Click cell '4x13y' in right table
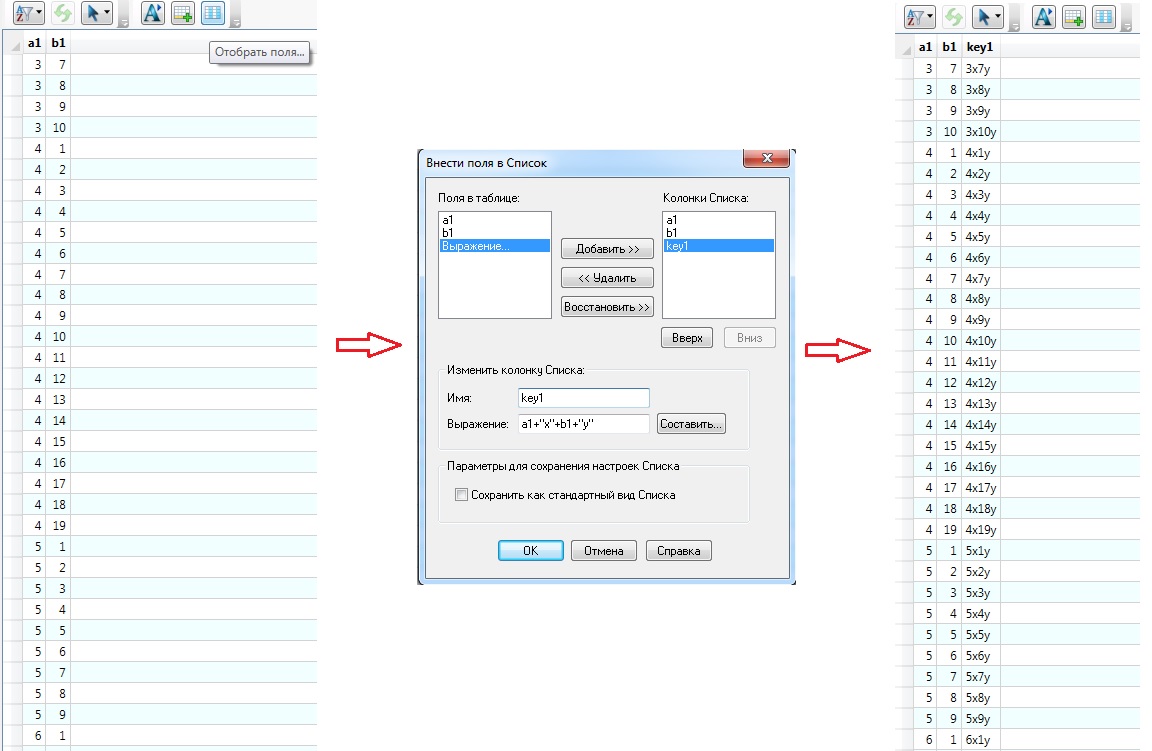 [x=981, y=404]
